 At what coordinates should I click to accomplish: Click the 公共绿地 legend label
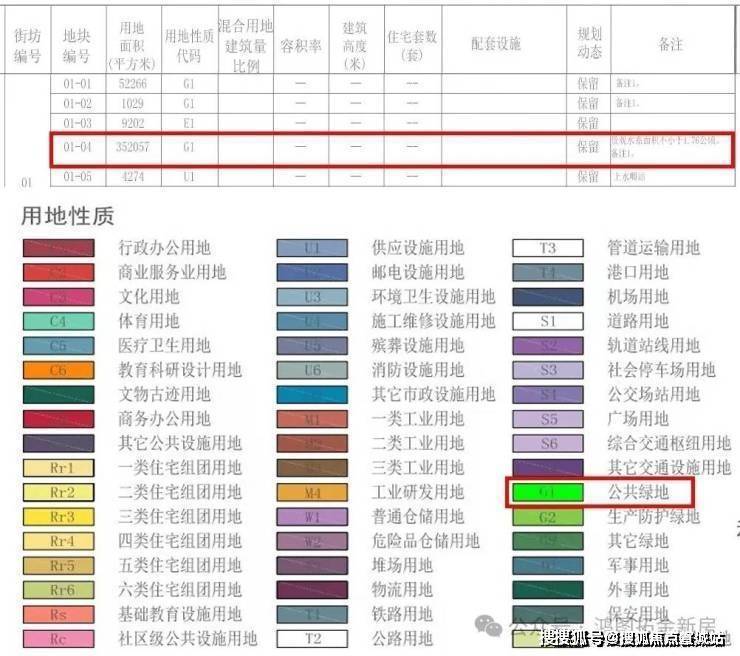tap(638, 492)
